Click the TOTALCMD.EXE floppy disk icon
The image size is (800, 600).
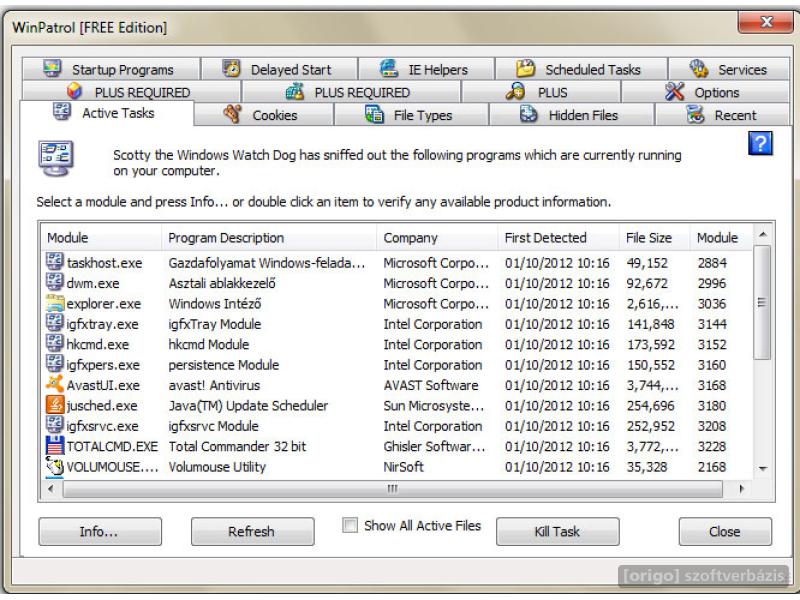(55, 445)
